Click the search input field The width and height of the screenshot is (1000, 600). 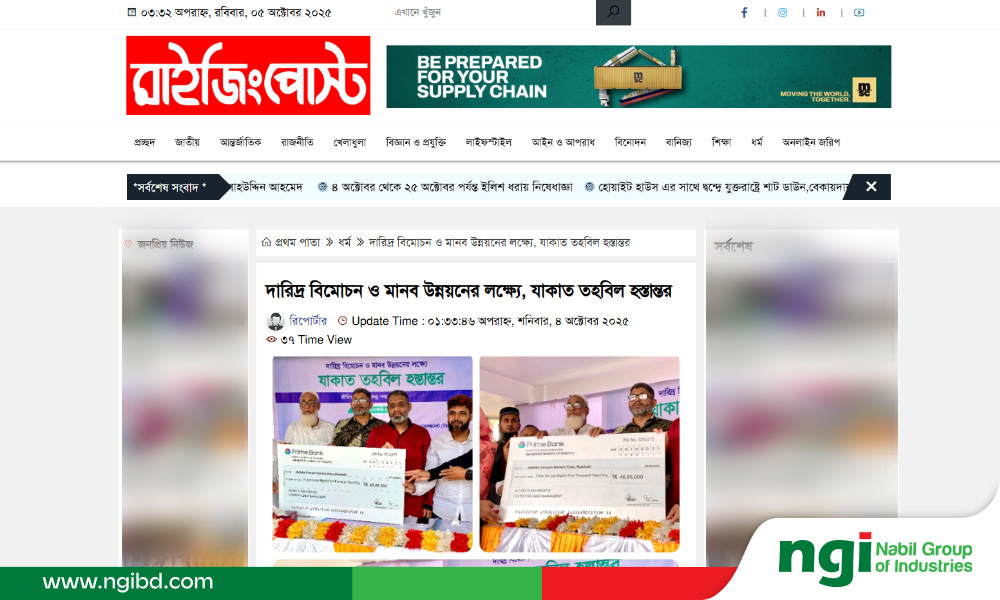coord(491,12)
